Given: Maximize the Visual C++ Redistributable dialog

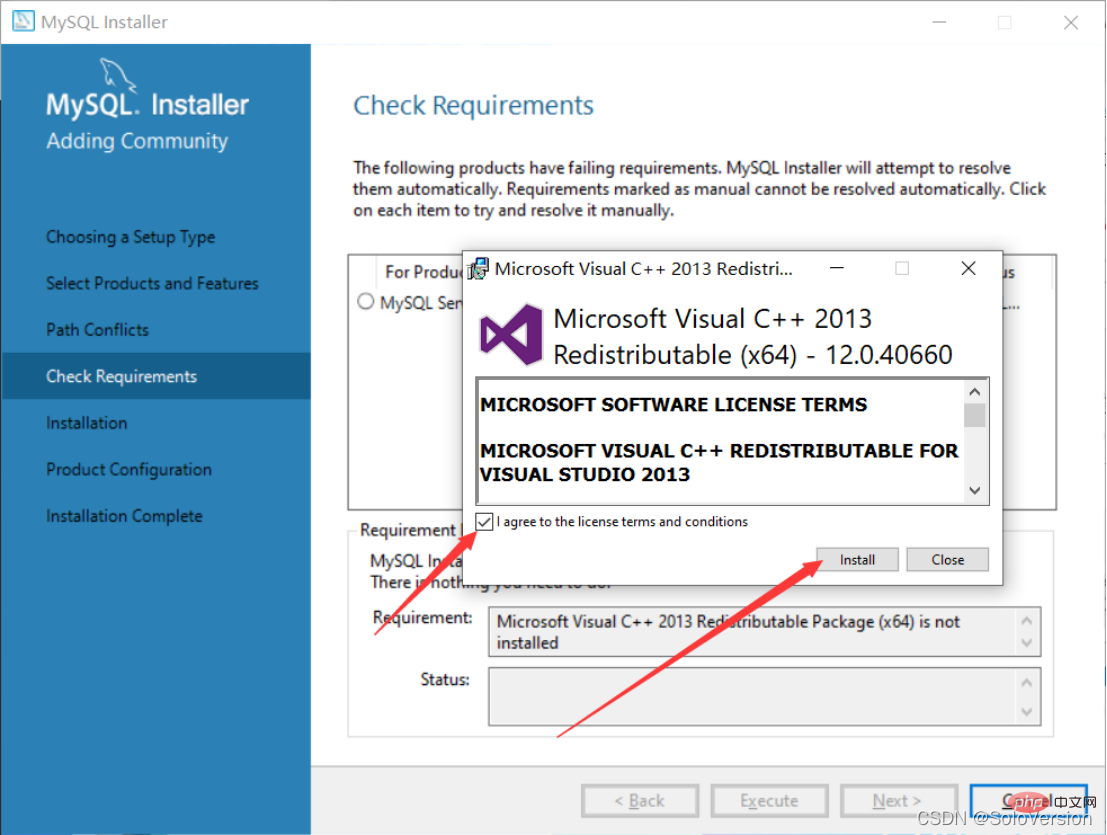Looking at the screenshot, I should [x=902, y=268].
